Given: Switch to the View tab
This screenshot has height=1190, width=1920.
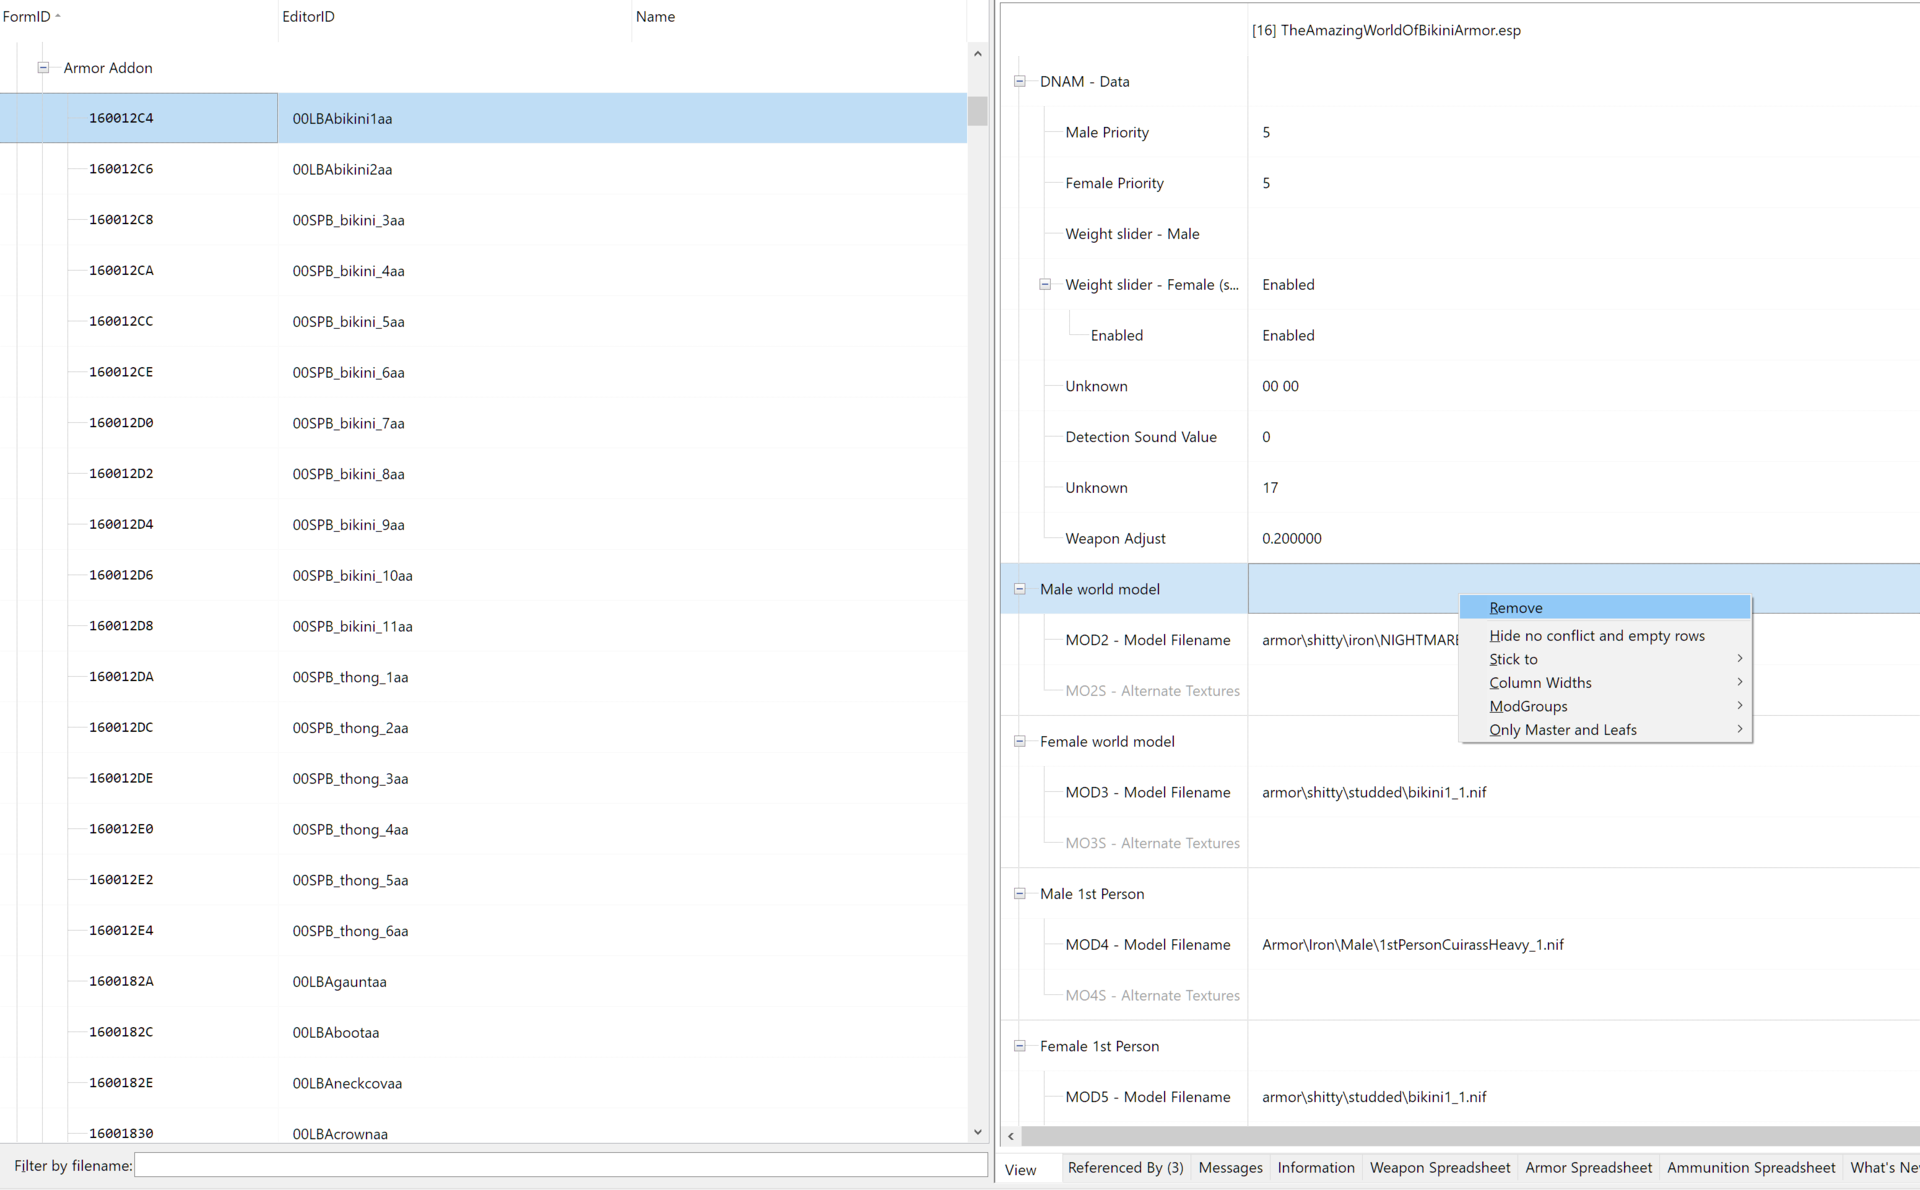Looking at the screenshot, I should coord(1020,1169).
